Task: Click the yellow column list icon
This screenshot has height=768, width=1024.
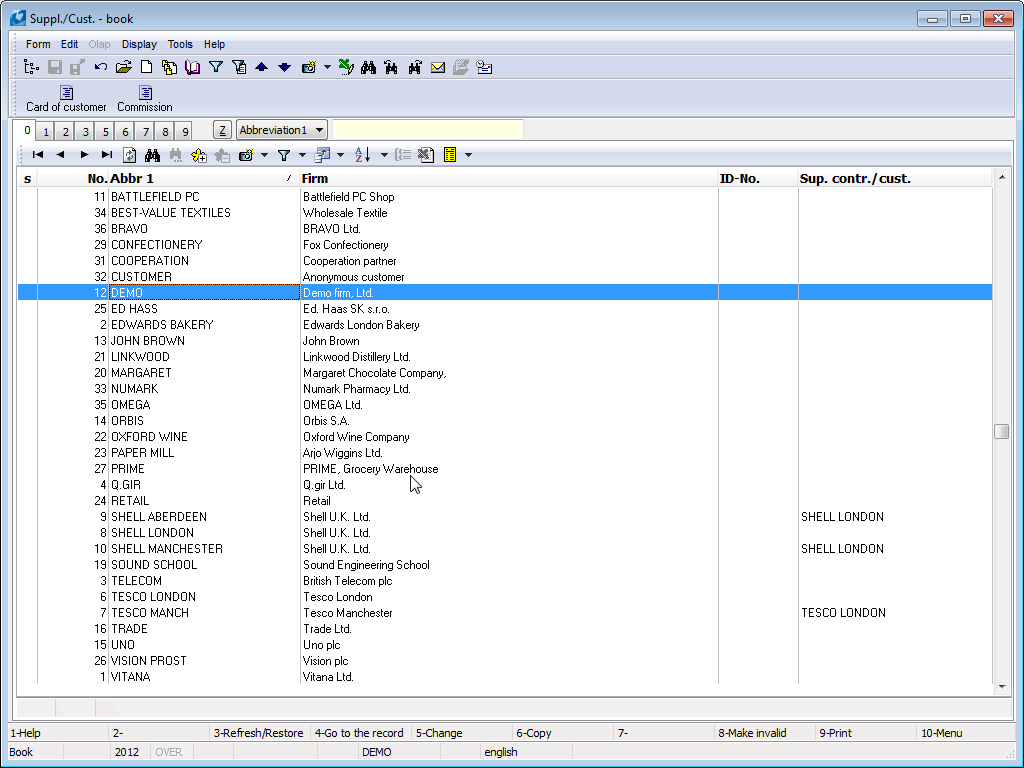Action: click(450, 155)
